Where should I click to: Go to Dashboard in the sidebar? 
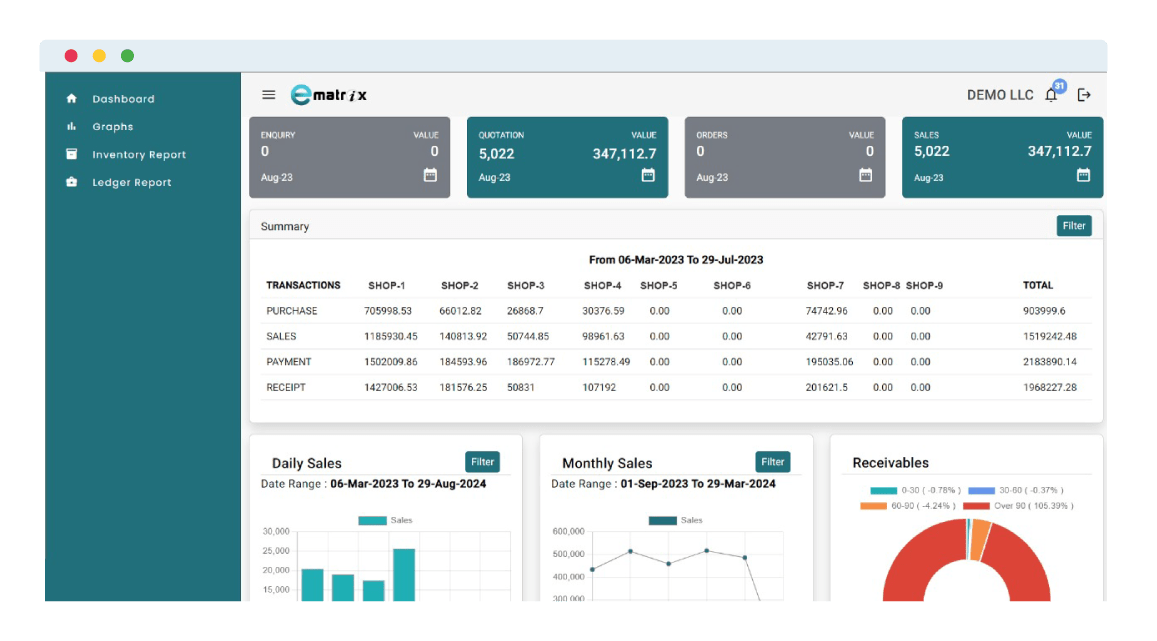click(123, 99)
